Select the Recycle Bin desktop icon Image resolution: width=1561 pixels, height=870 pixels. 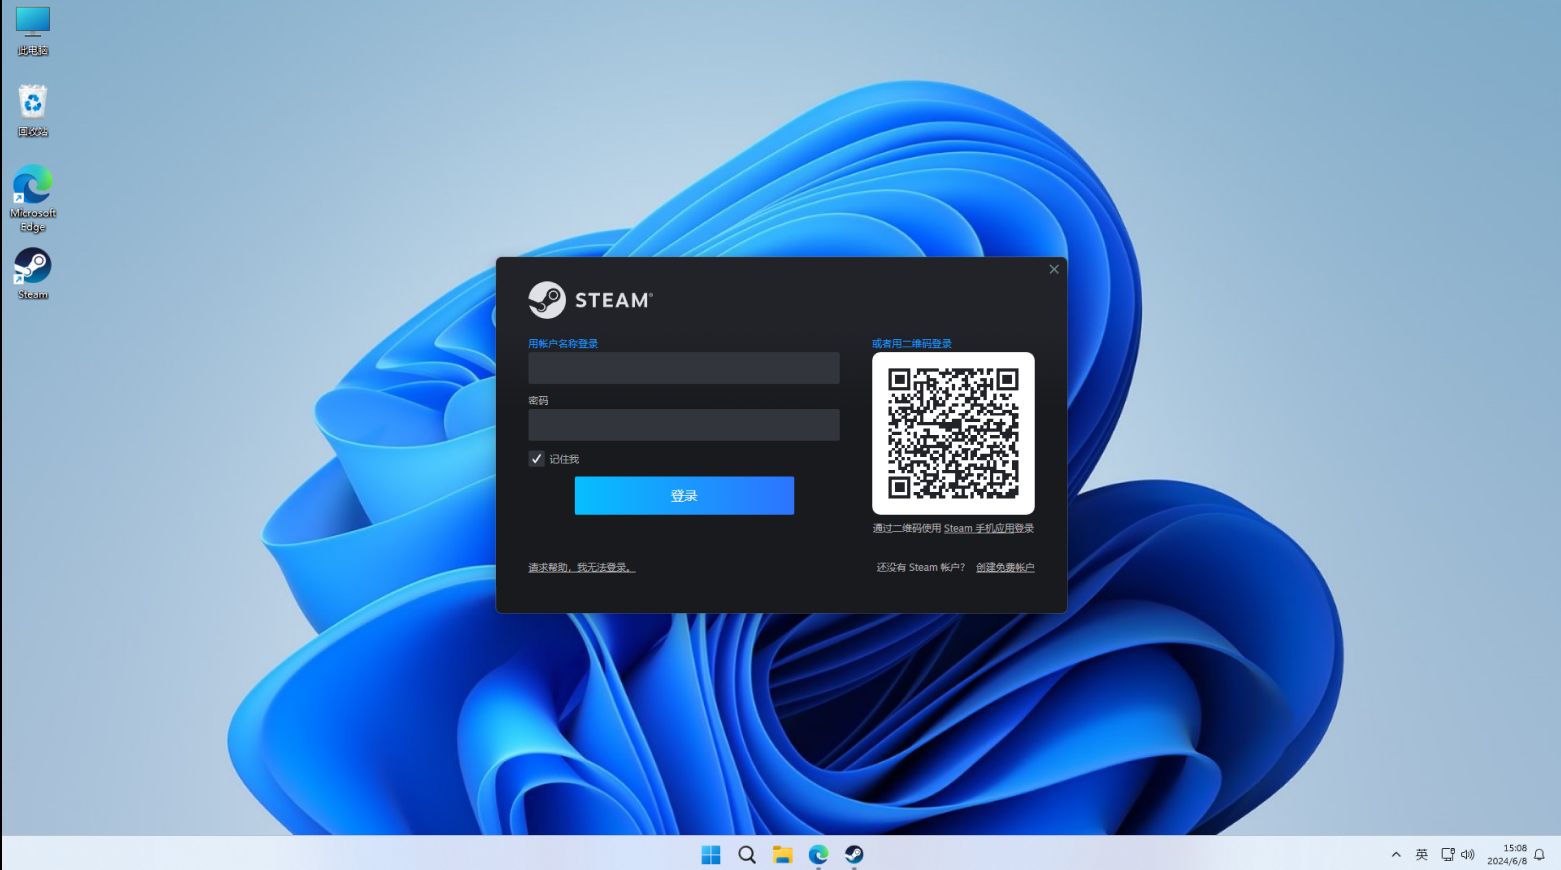click(x=32, y=110)
